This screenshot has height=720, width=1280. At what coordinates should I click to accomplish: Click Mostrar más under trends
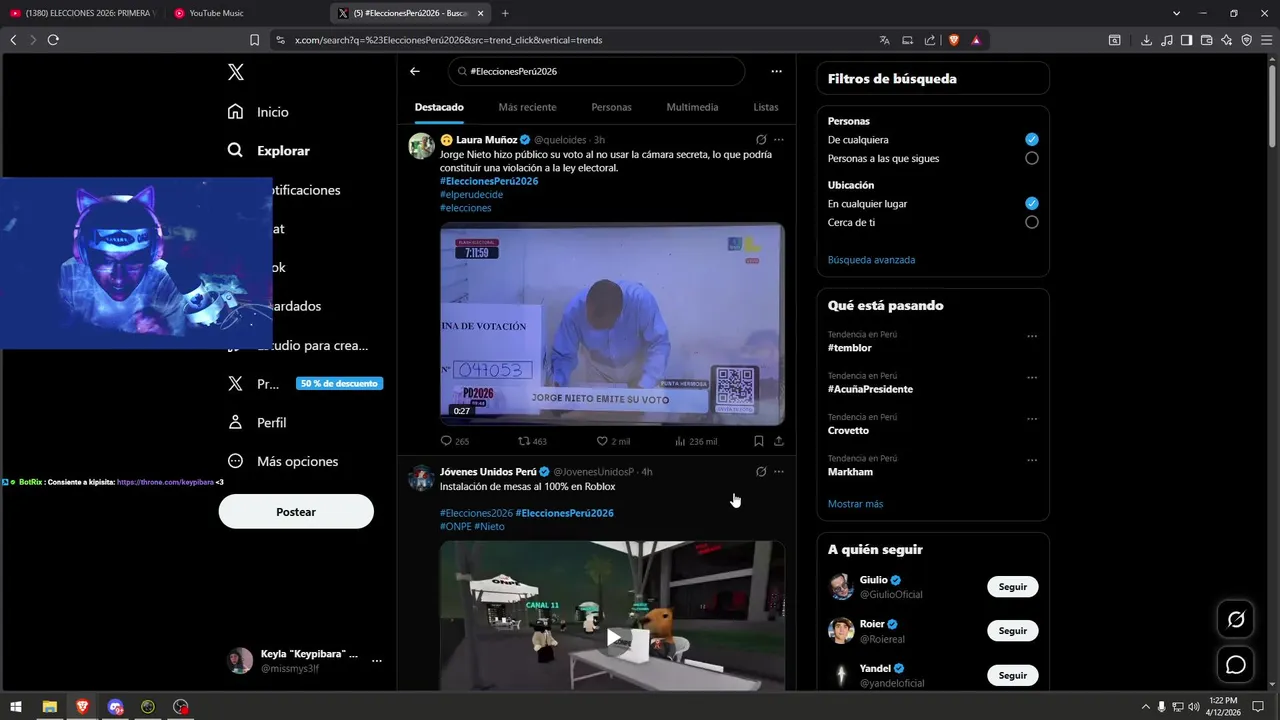pyautogui.click(x=855, y=504)
